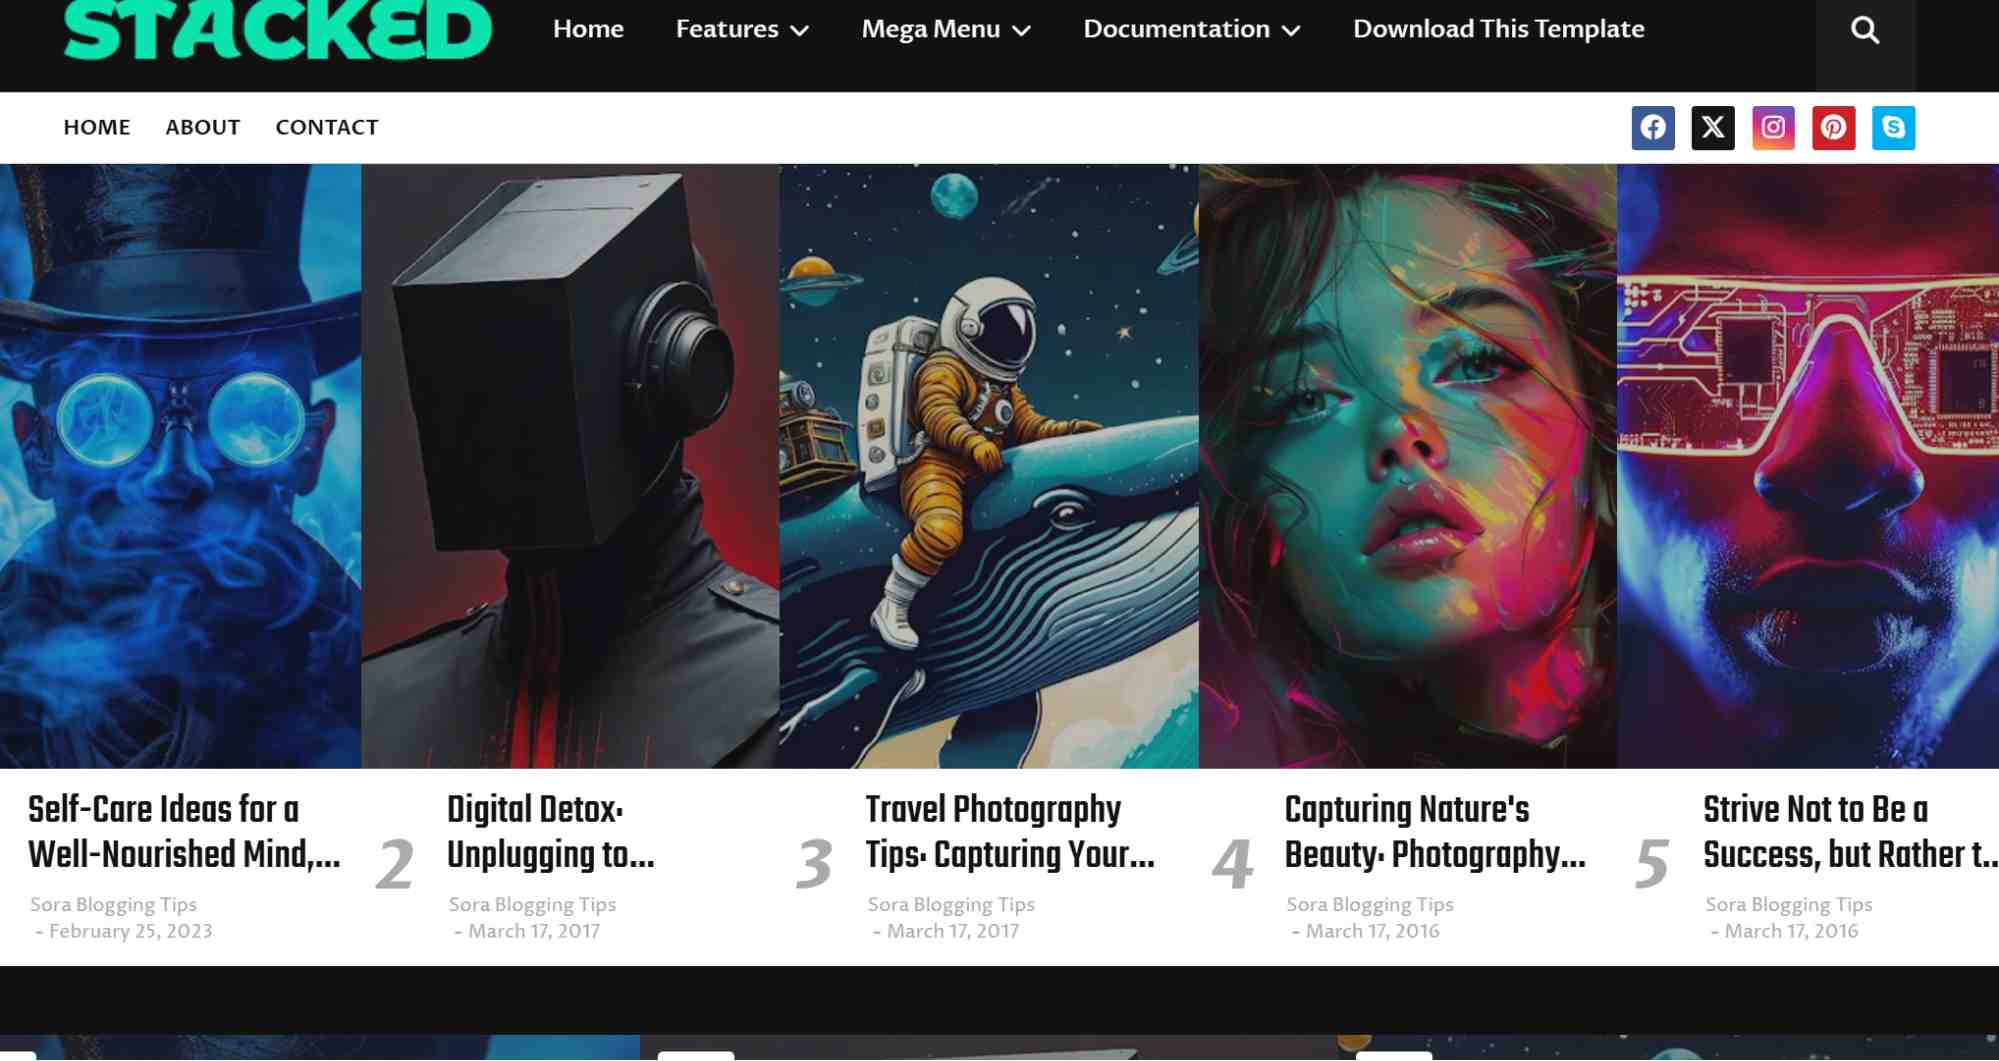Select ABOUT in the secondary menu
The width and height of the screenshot is (1999, 1061).
tap(202, 128)
